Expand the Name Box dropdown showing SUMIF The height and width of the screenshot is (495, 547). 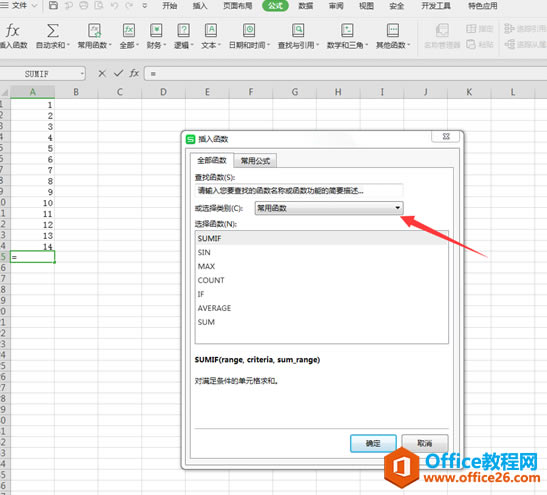82,74
